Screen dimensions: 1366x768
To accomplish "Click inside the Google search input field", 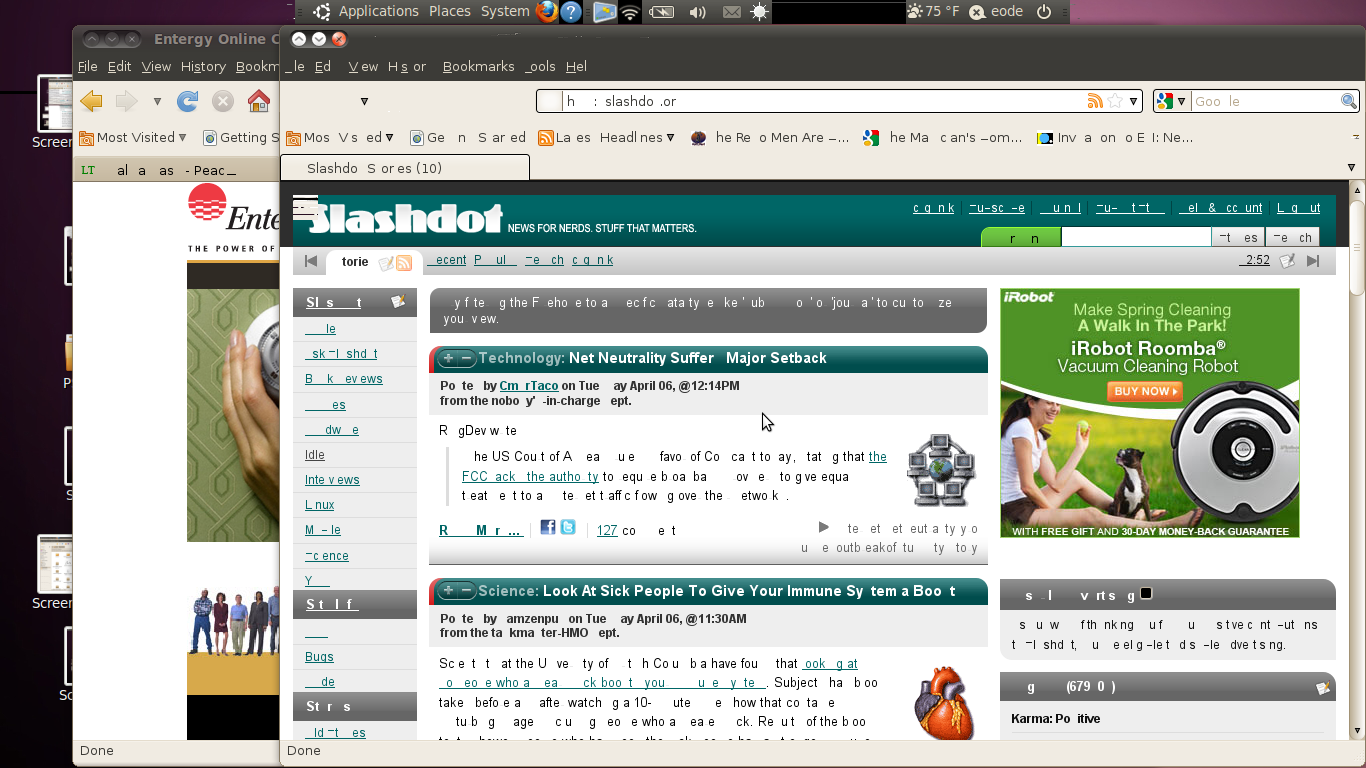I will [1264, 101].
